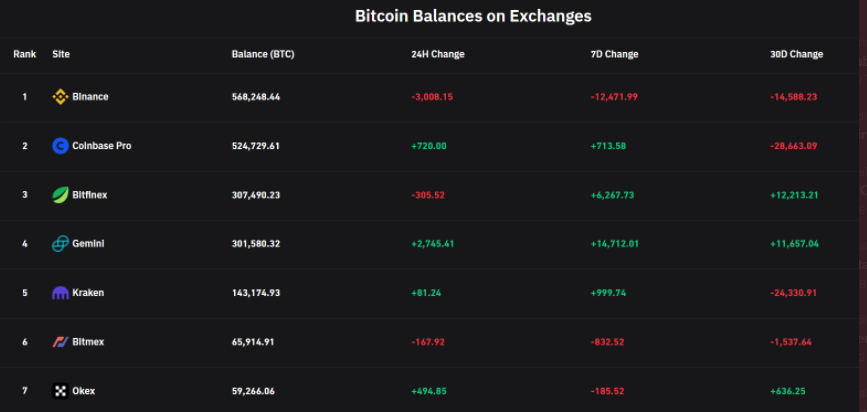Select Okex 30D change value +636.25

click(788, 391)
